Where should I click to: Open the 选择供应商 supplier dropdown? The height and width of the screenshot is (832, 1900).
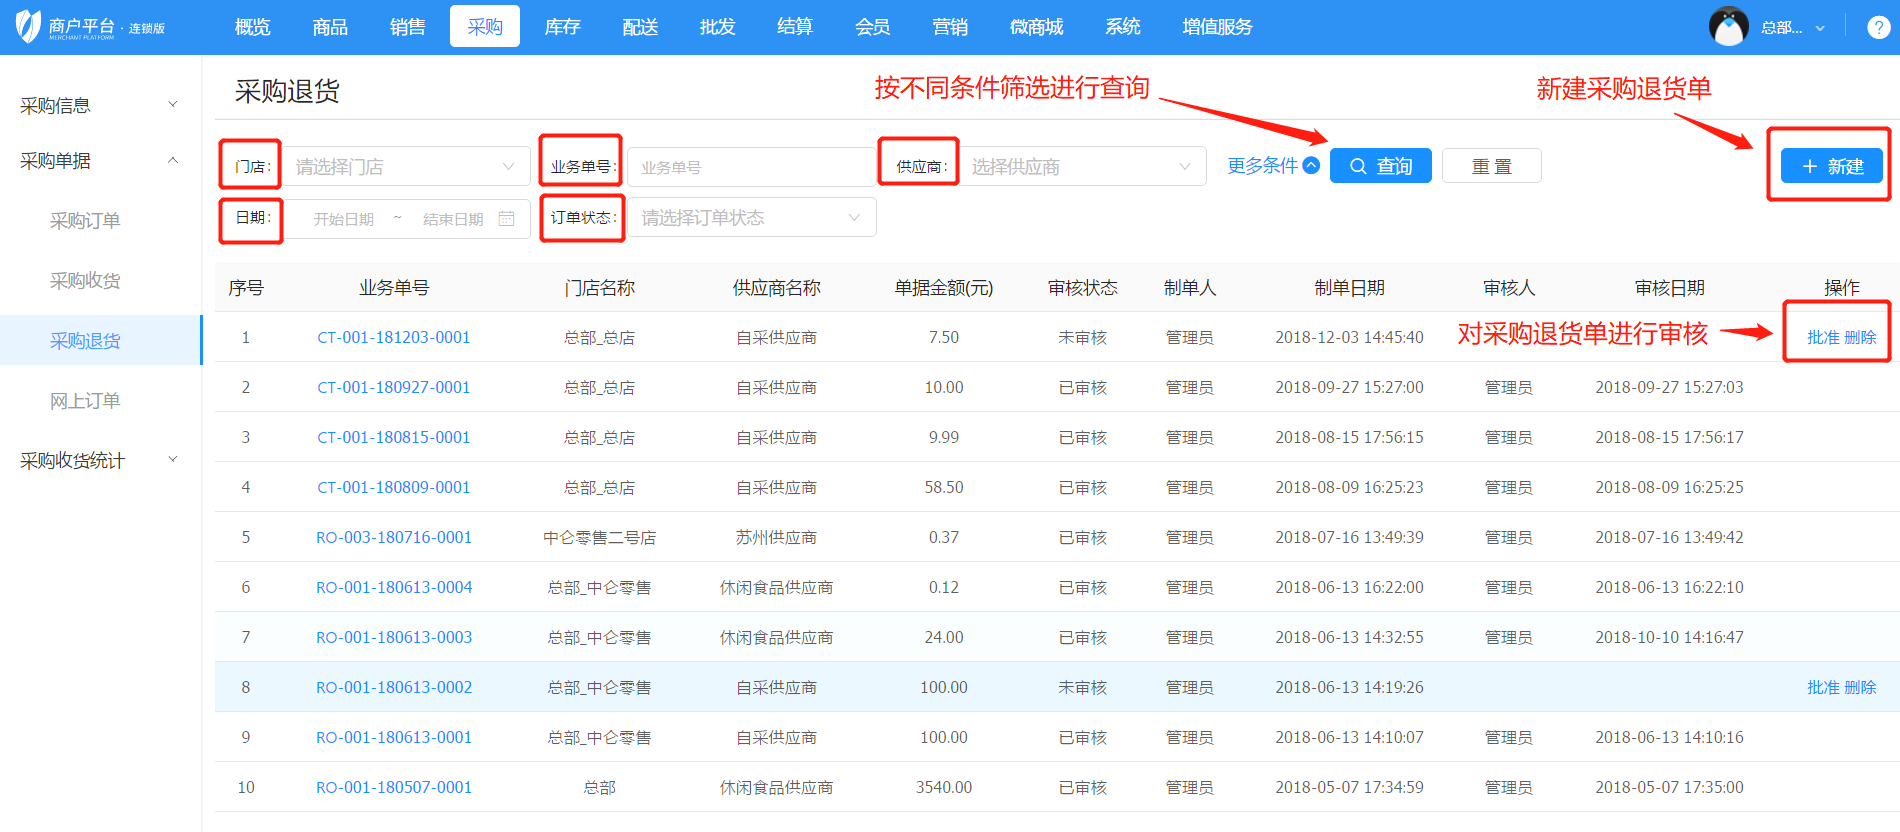[1082, 166]
